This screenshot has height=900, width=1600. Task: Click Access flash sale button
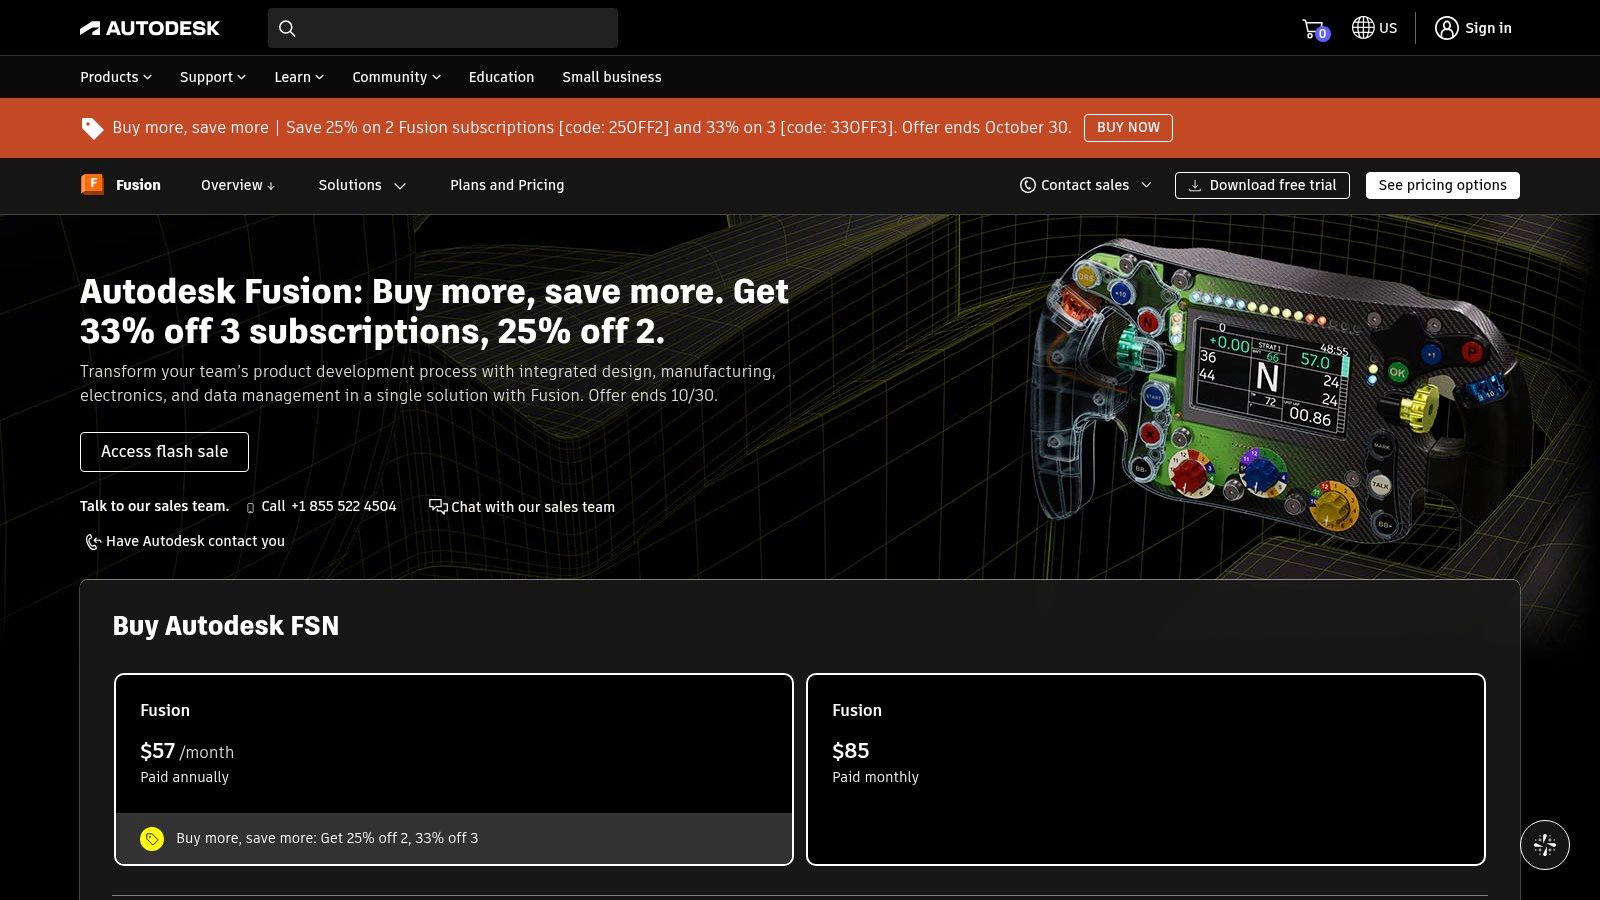[x=164, y=452]
